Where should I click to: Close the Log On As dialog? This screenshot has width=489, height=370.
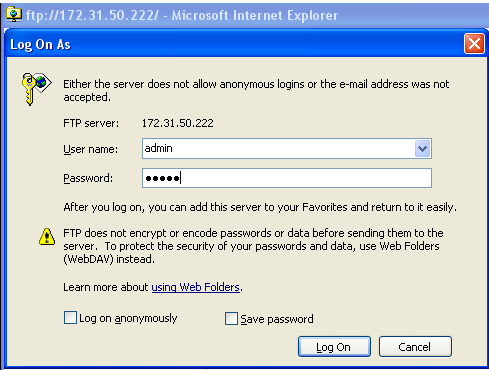(474, 44)
